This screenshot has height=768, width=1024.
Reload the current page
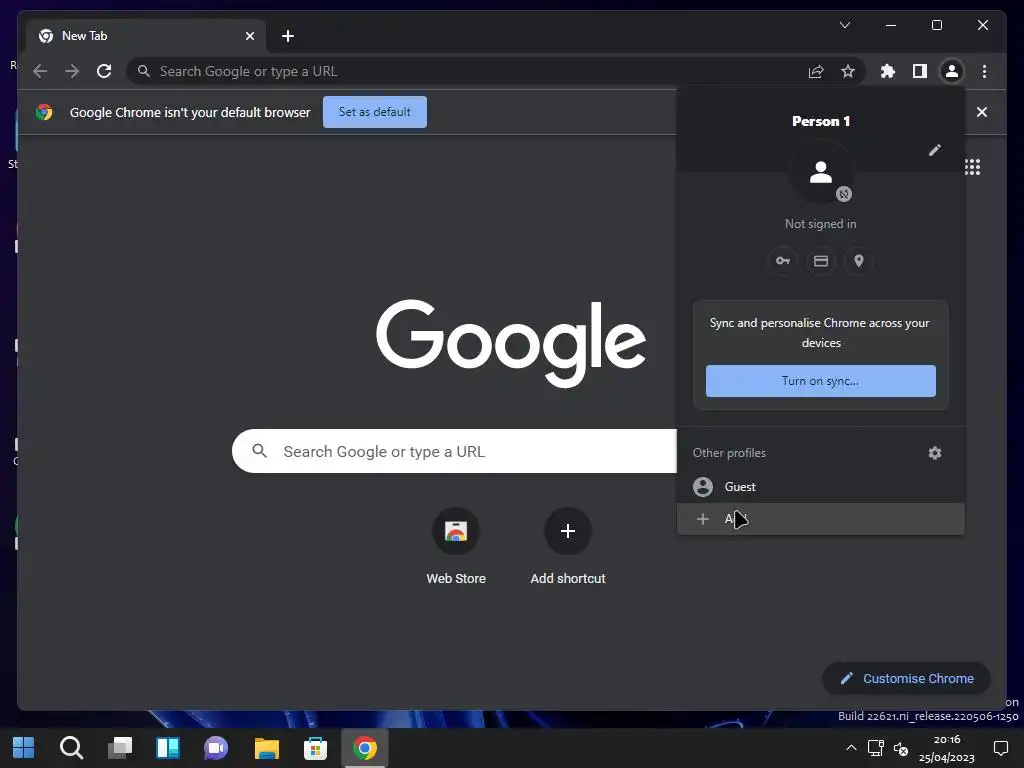pyautogui.click(x=104, y=71)
